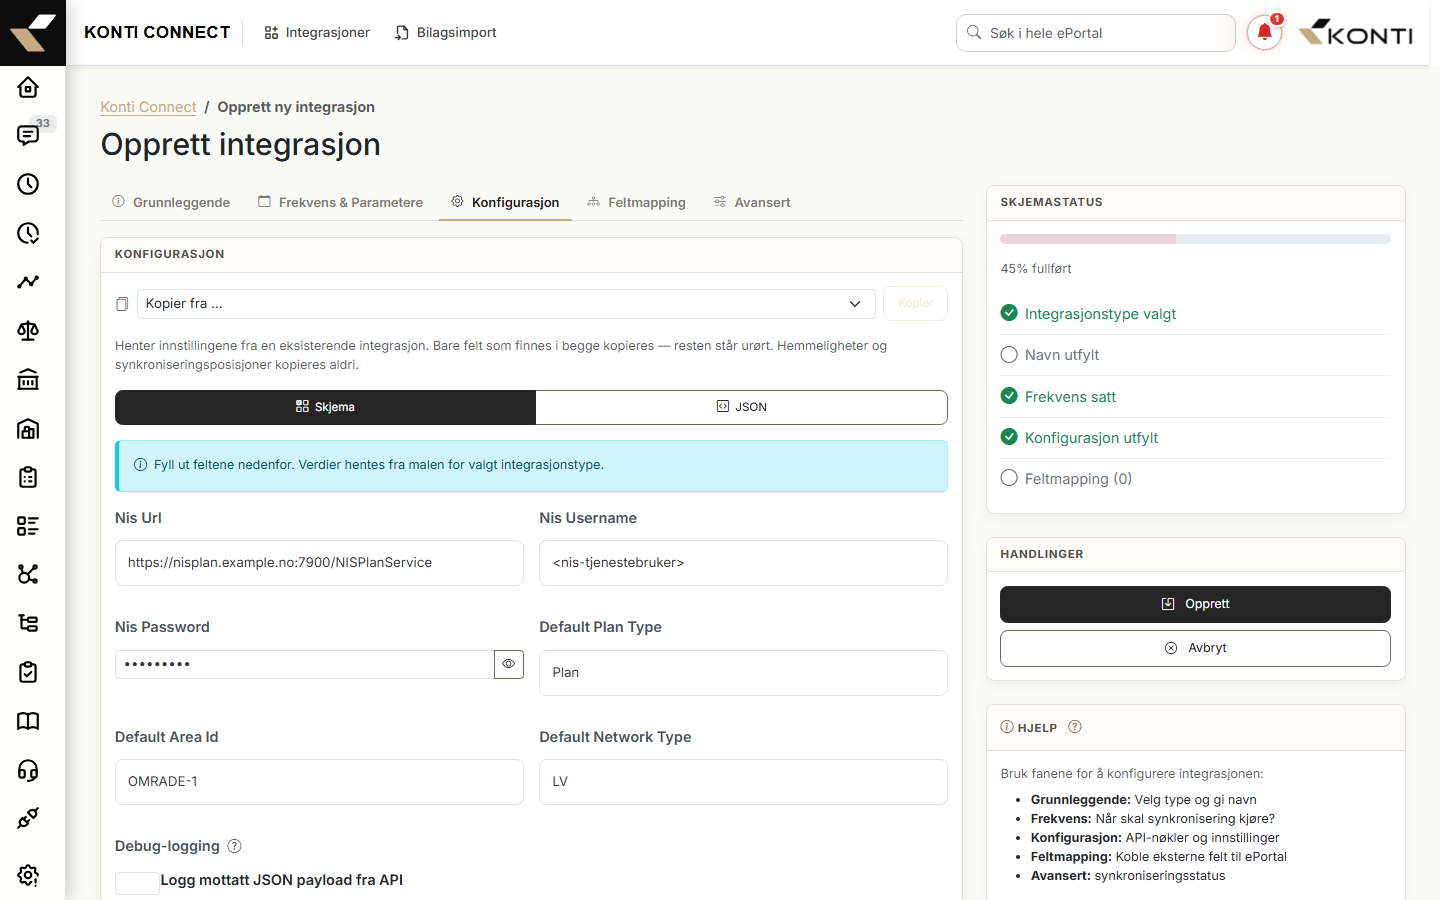Viewport: 1440px width, 900px height.
Task: Switch to the Frekvens & Parametere tab
Action: pos(341,202)
